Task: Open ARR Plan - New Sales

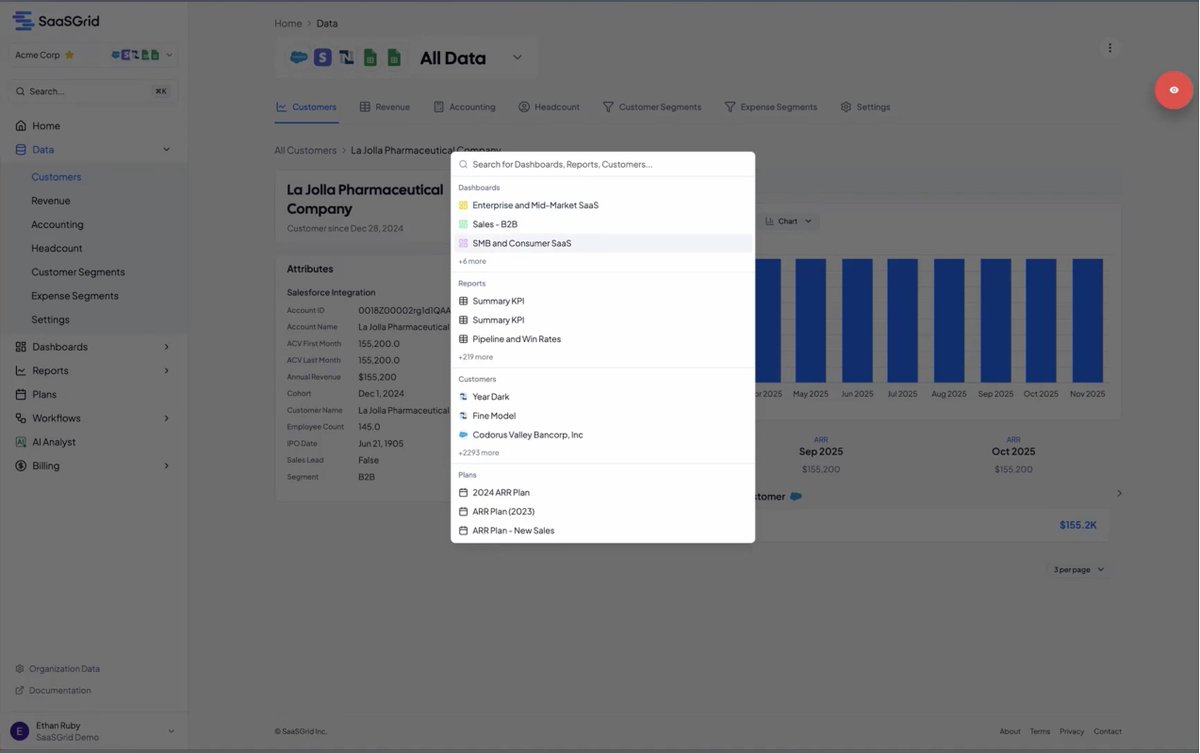Action: [x=603, y=531]
